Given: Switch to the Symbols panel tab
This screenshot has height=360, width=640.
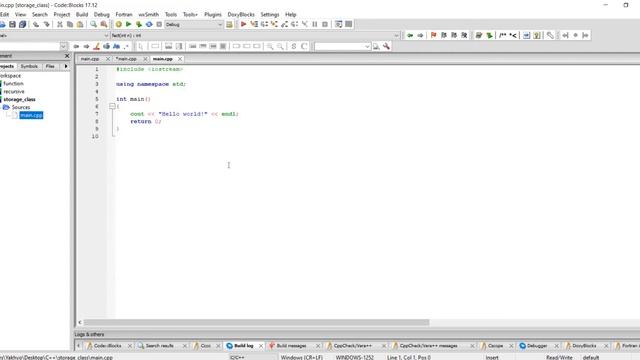Looking at the screenshot, I should 29,66.
